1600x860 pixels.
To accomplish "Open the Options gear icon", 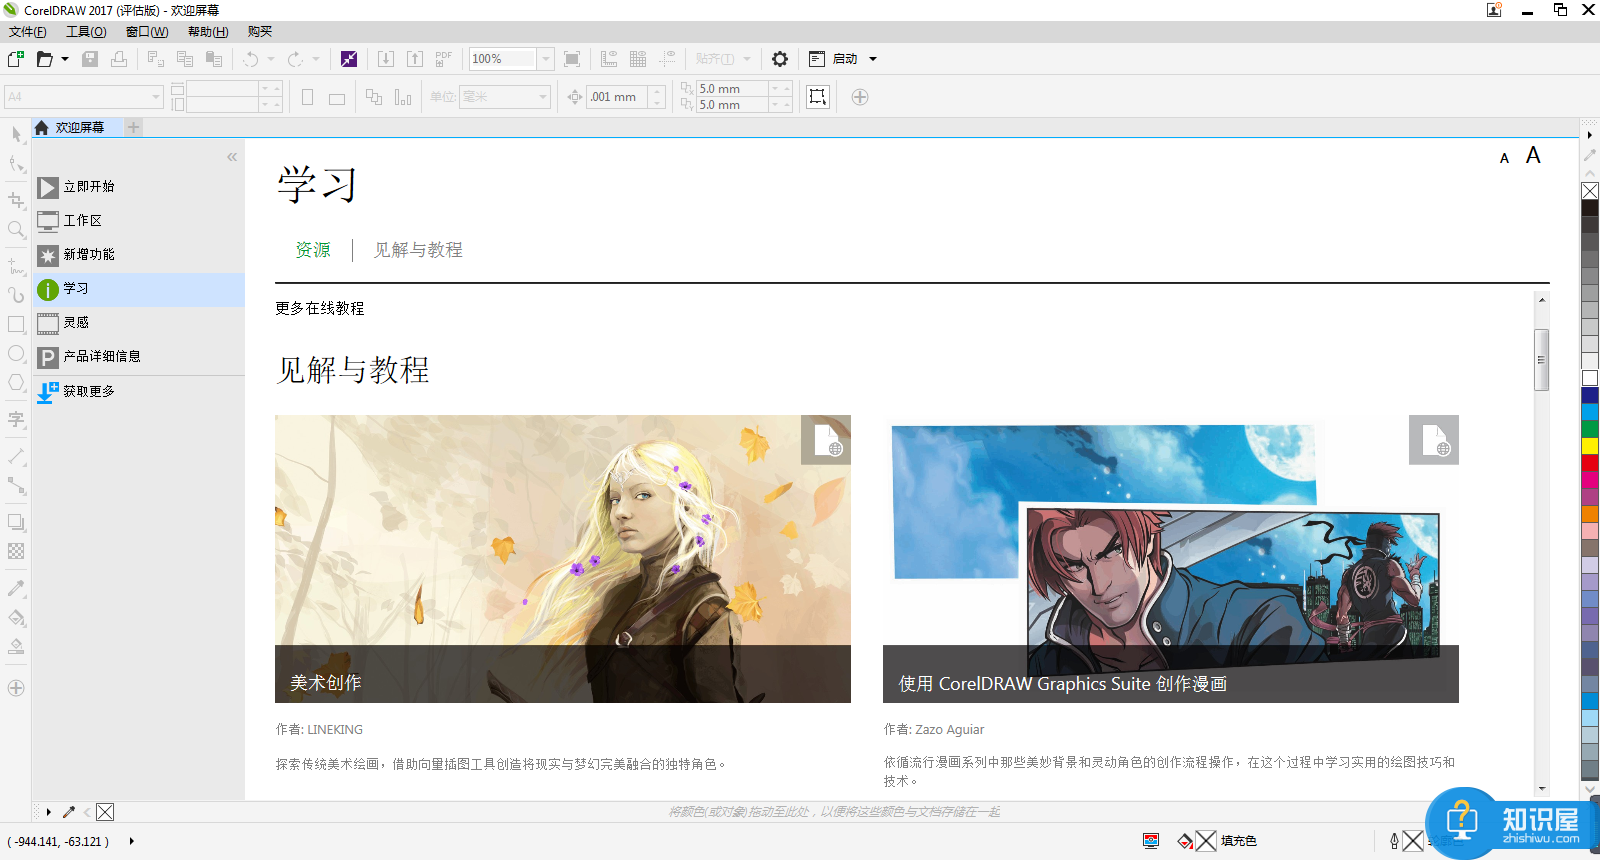I will (780, 59).
